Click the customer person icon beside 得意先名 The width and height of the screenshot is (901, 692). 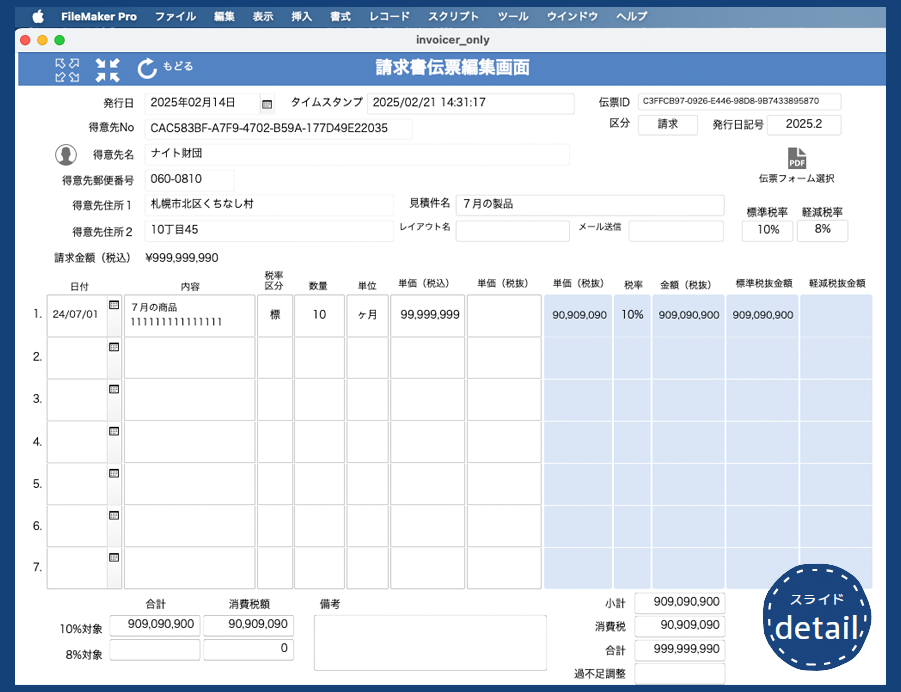tap(66, 154)
